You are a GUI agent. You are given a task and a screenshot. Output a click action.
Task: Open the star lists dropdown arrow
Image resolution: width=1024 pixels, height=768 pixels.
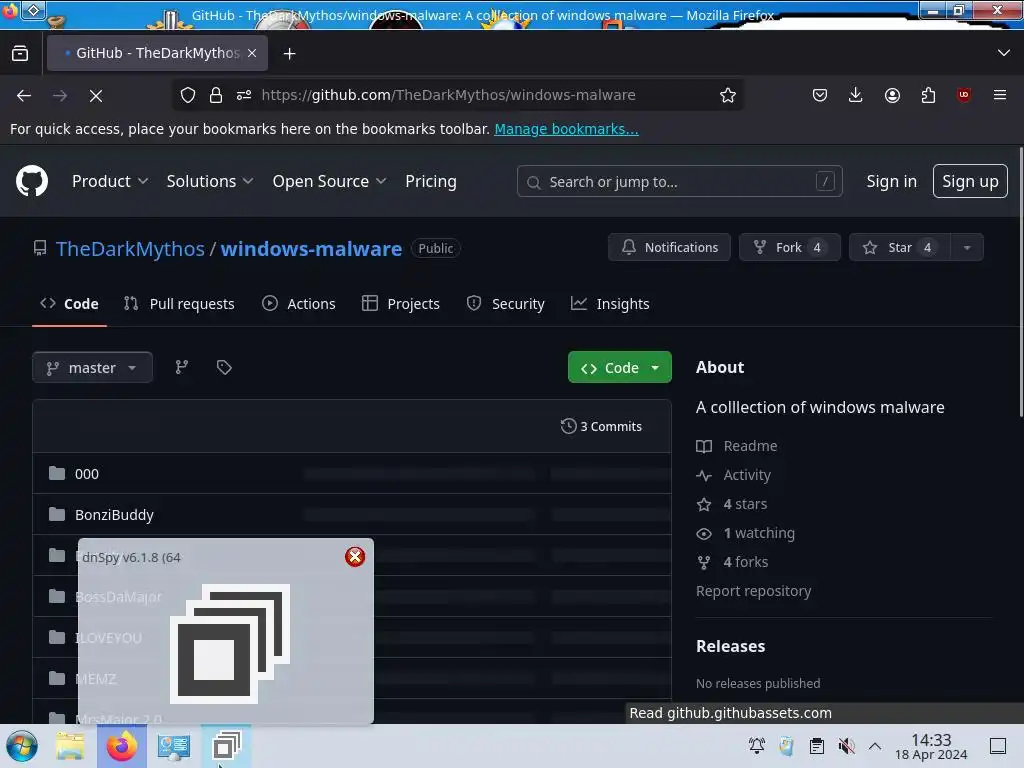pos(967,247)
